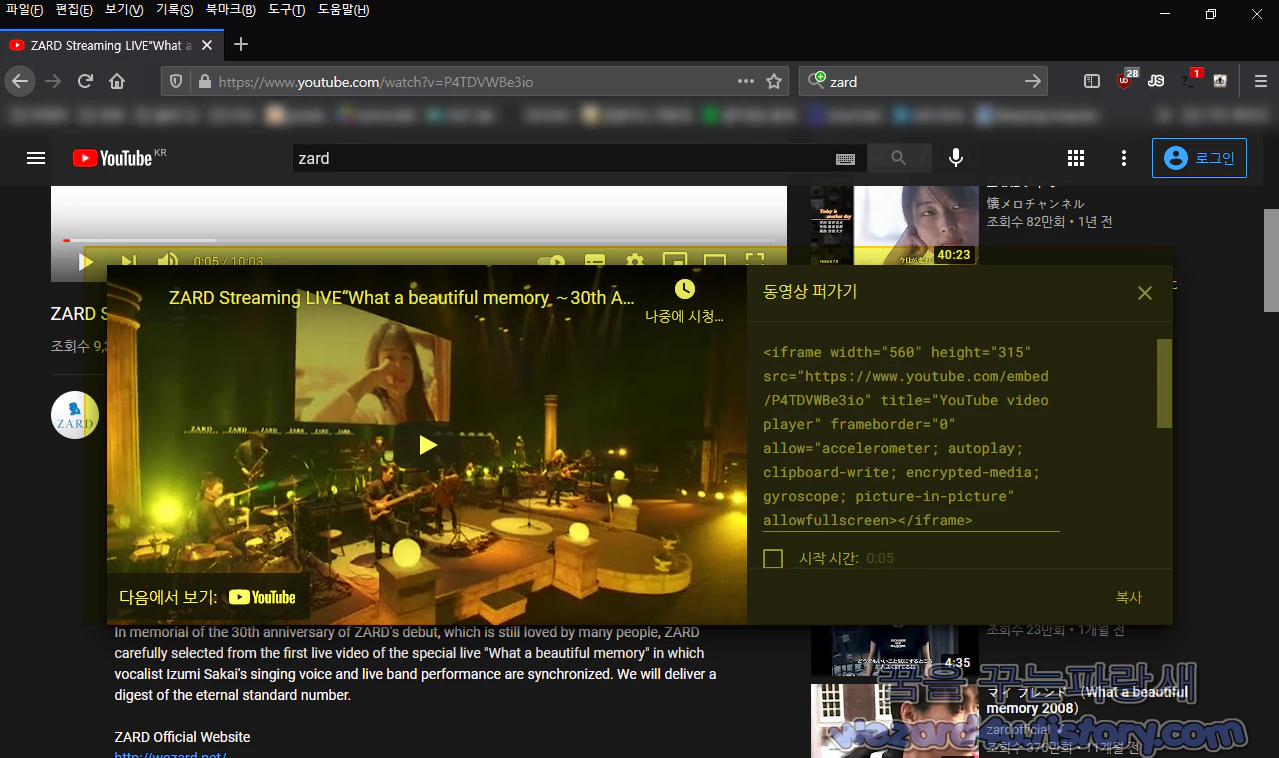The height and width of the screenshot is (758, 1279).
Task: Click the login (로그인) button
Action: coord(1199,158)
